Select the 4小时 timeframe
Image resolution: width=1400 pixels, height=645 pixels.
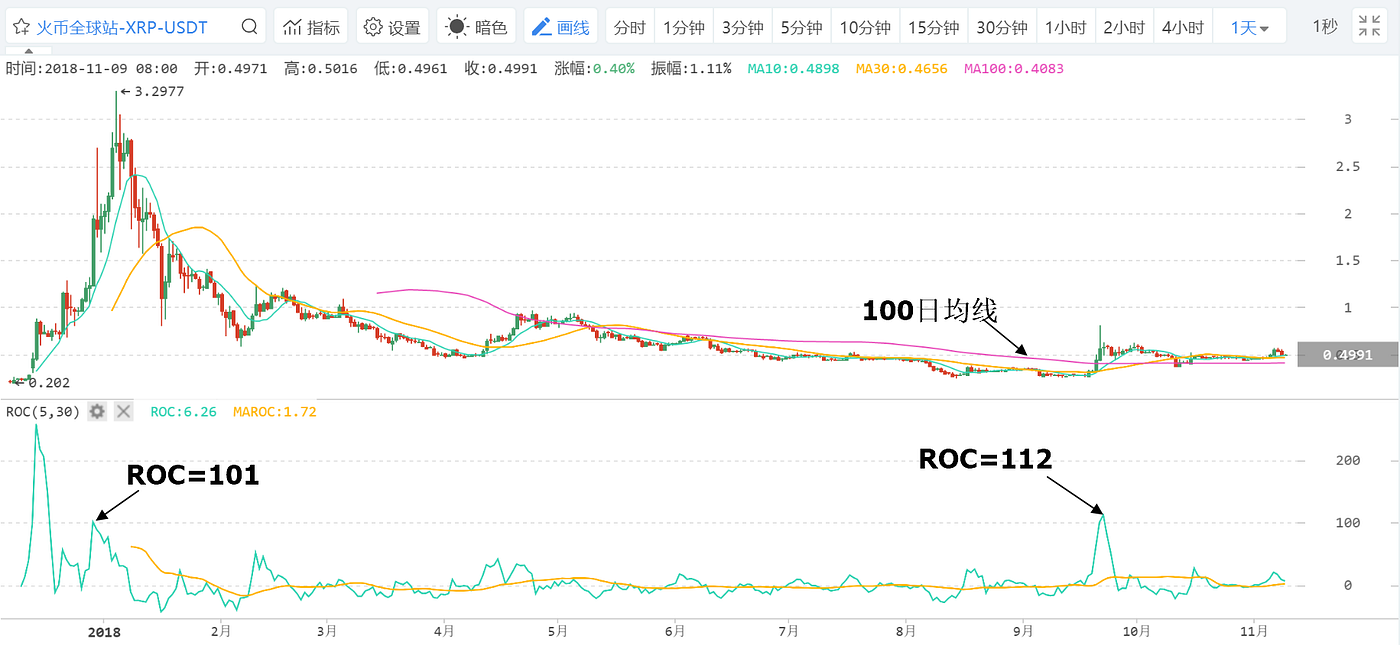(x=1182, y=27)
